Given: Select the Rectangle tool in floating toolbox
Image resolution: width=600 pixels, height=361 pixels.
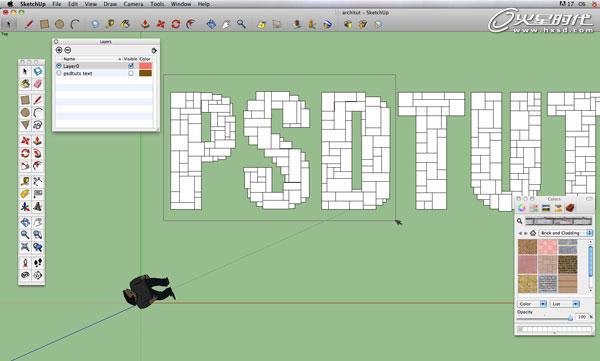Looking at the screenshot, I should click(25, 100).
